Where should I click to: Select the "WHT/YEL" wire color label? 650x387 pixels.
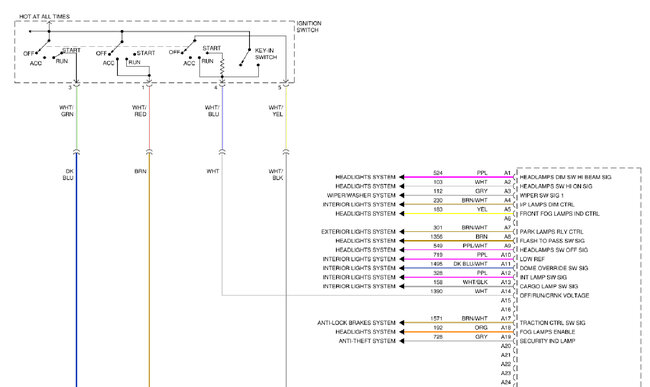click(276, 111)
